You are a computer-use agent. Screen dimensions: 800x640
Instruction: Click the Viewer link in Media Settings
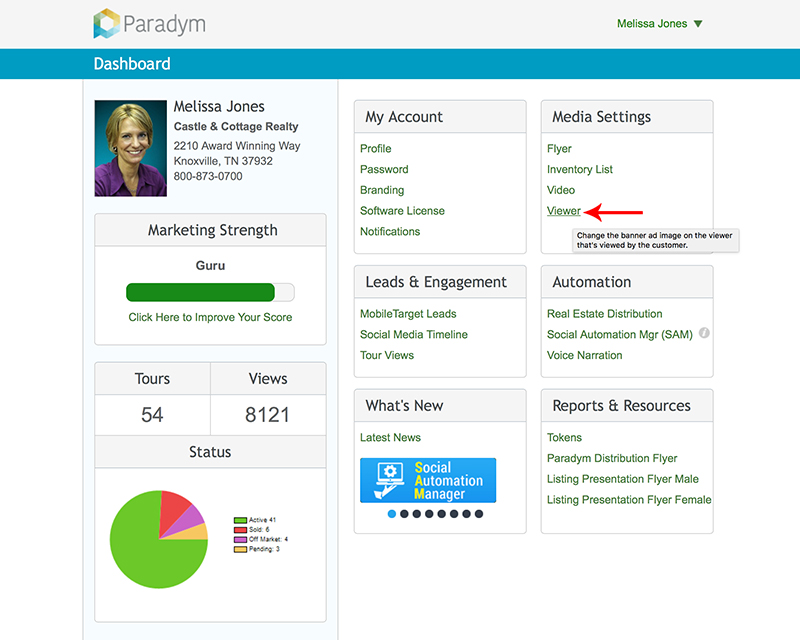tap(564, 211)
